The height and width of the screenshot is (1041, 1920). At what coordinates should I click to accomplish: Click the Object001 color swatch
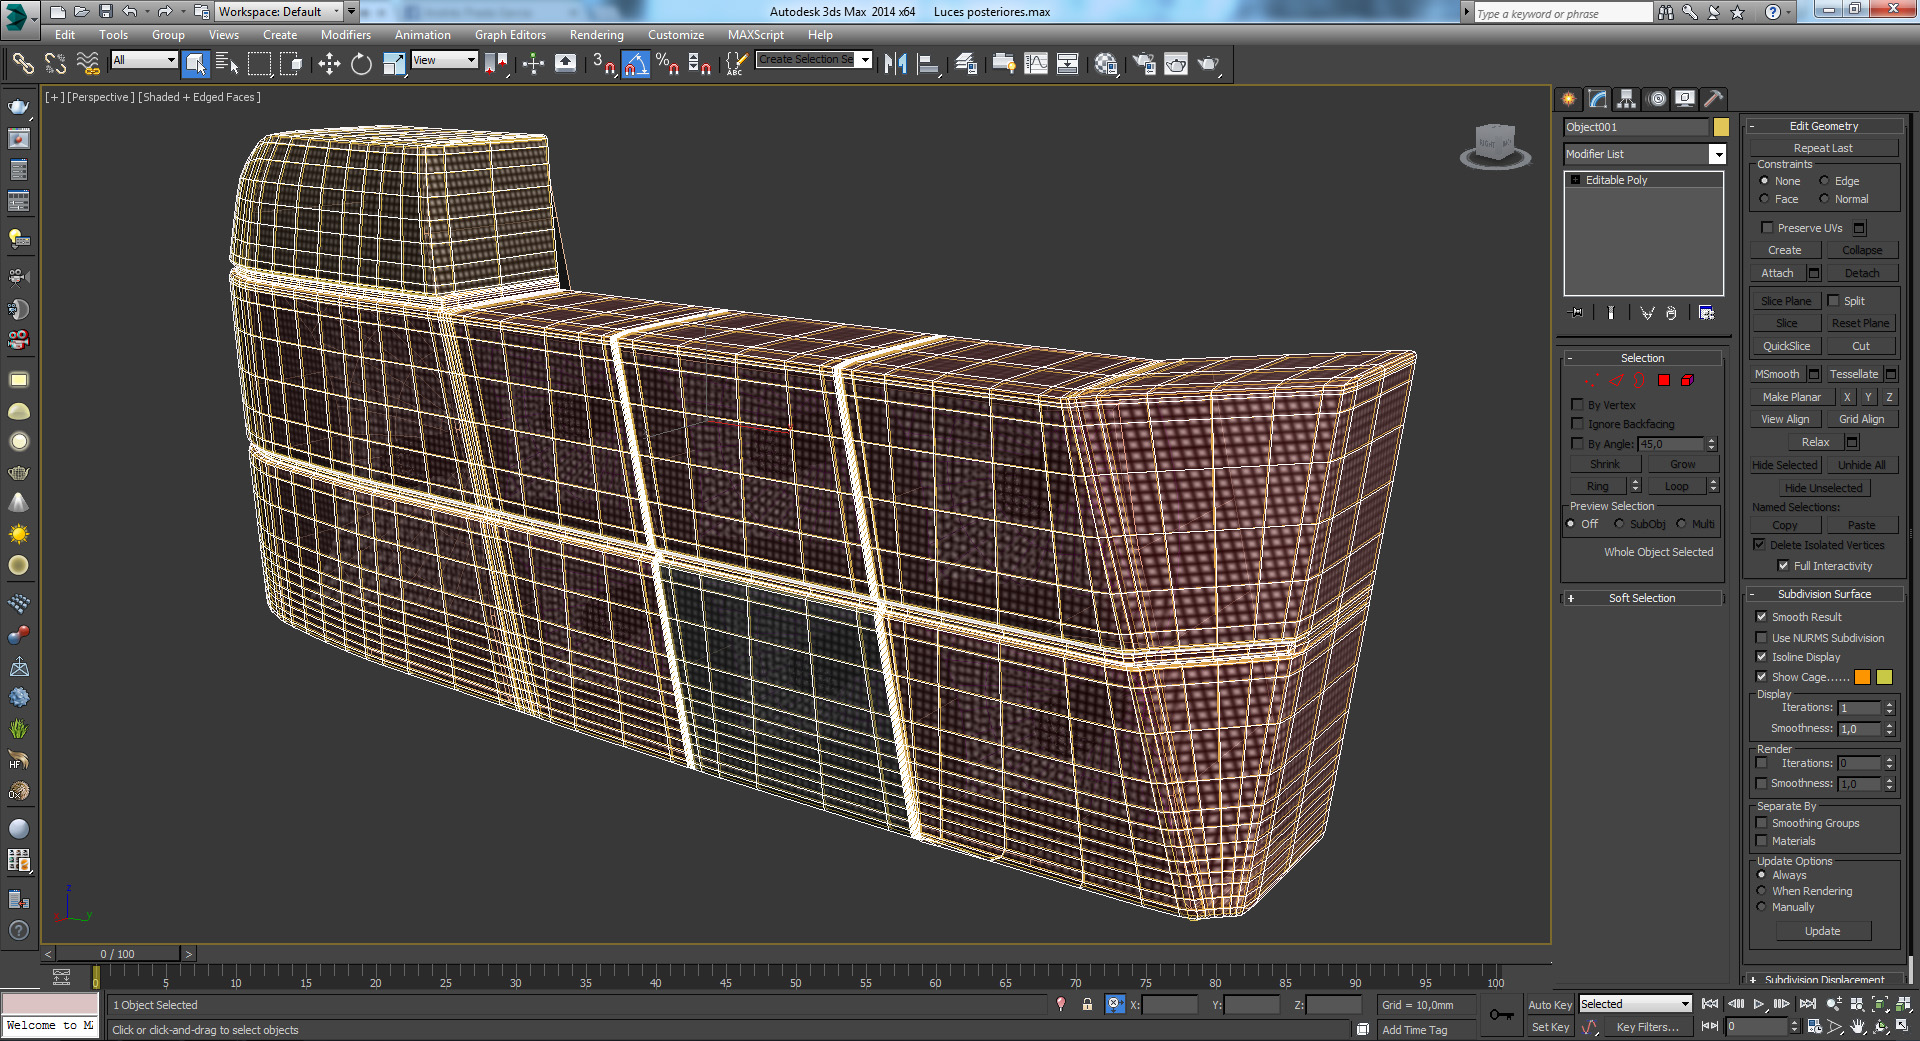(1721, 127)
